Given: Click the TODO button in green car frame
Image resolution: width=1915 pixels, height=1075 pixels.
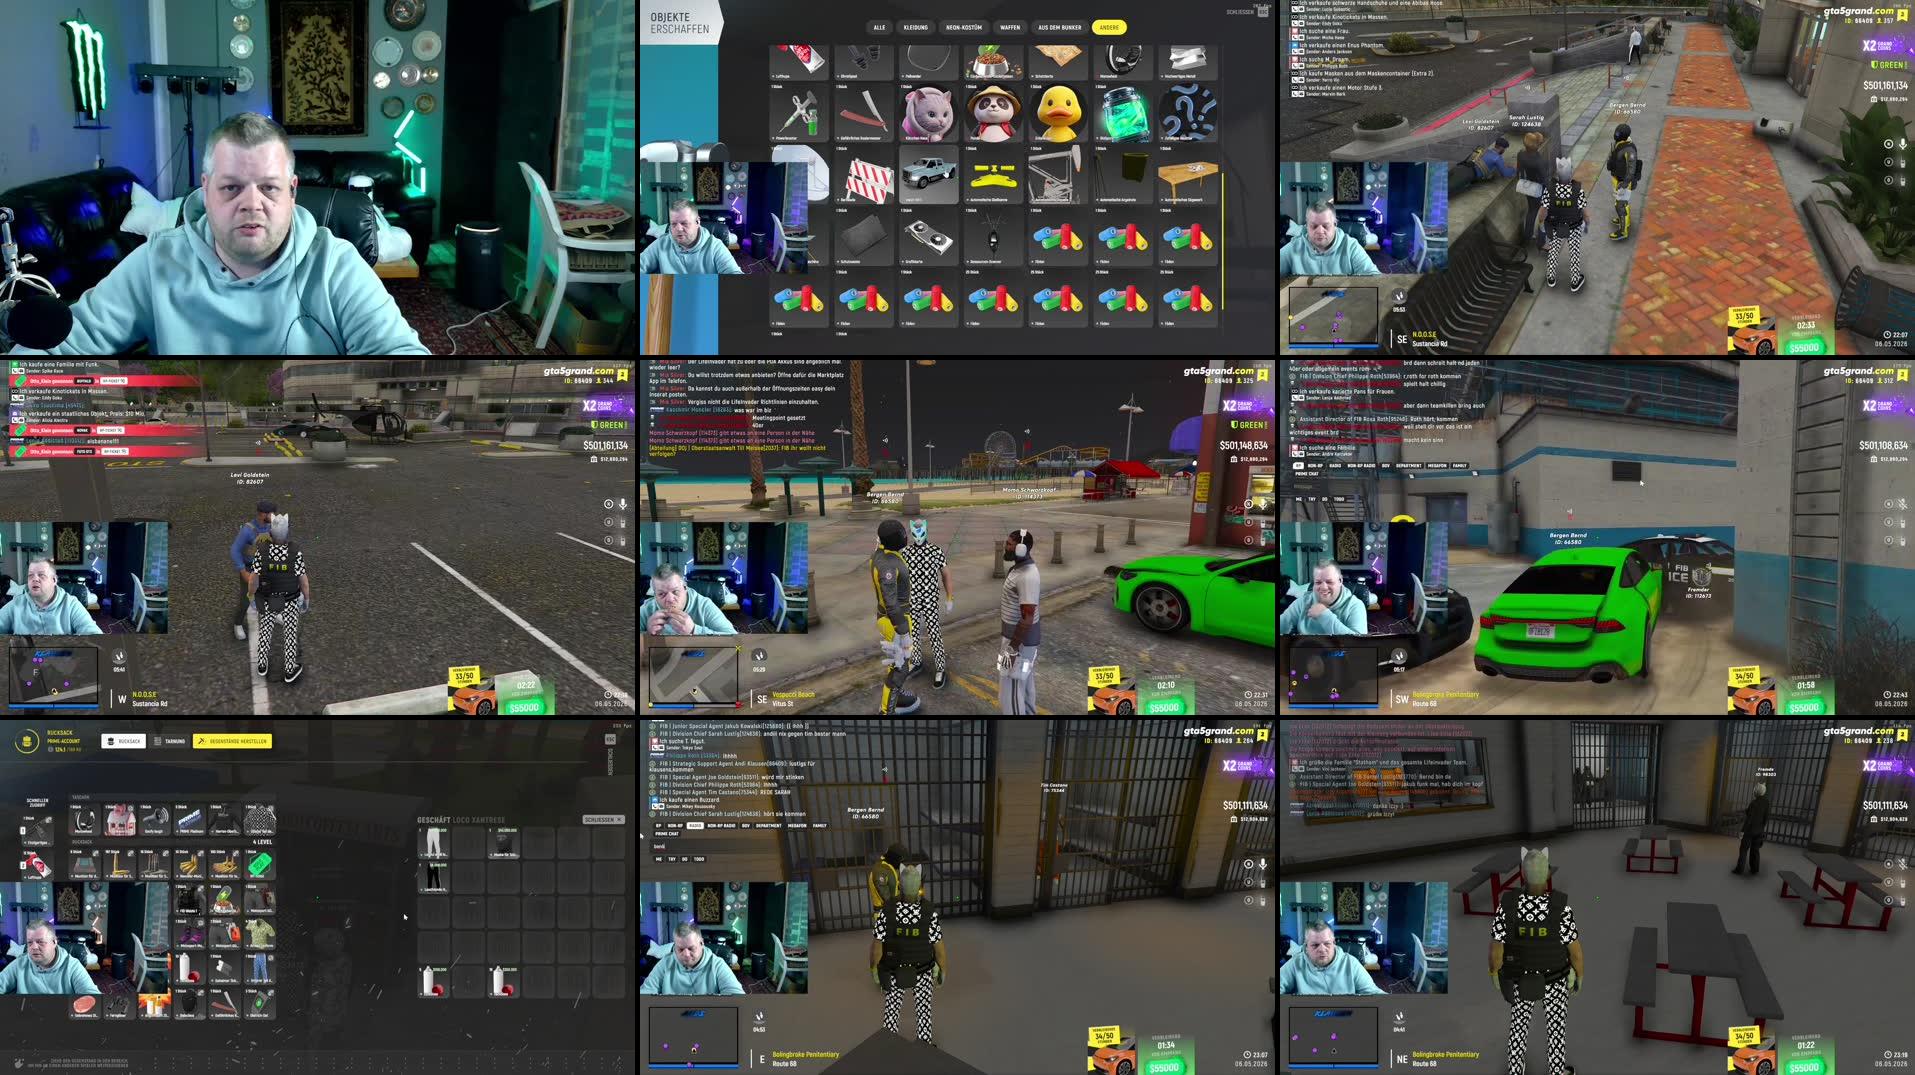Looking at the screenshot, I should [x=1339, y=499].
